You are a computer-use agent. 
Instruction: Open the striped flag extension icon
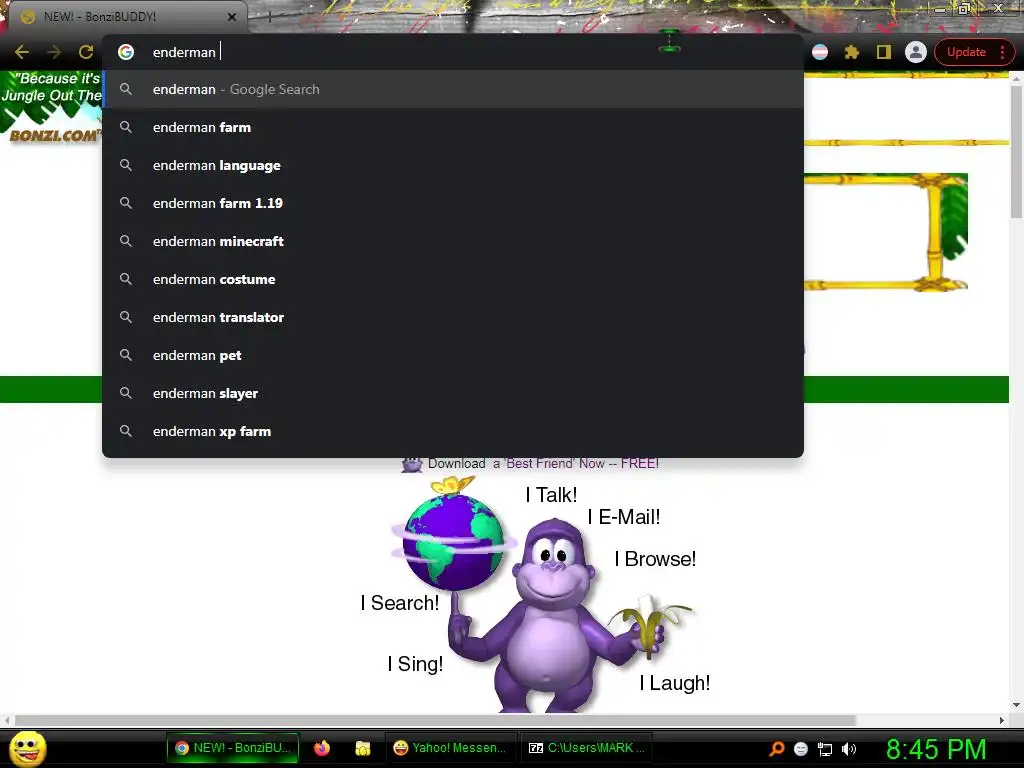pos(820,52)
